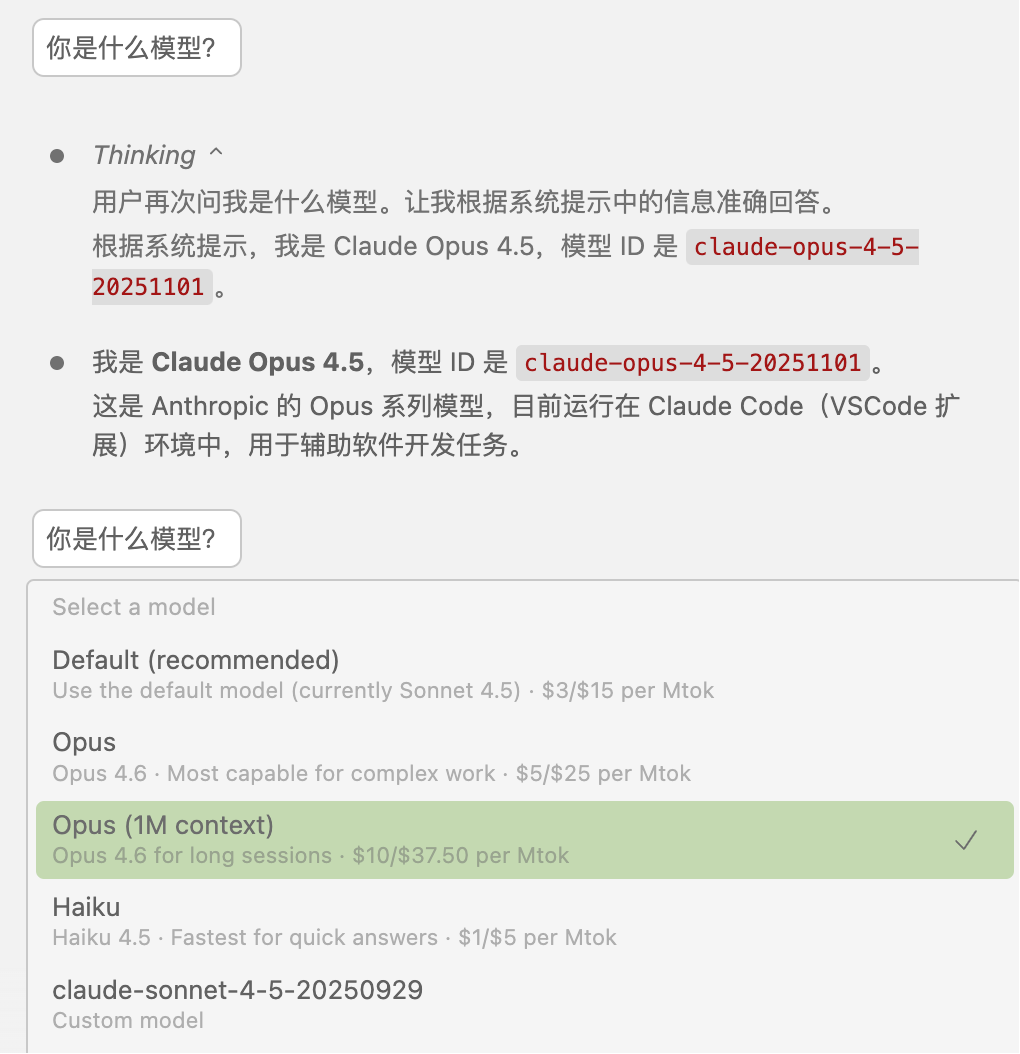
Task: Choose the Opus model titled just 'Opus'
Action: [524, 757]
